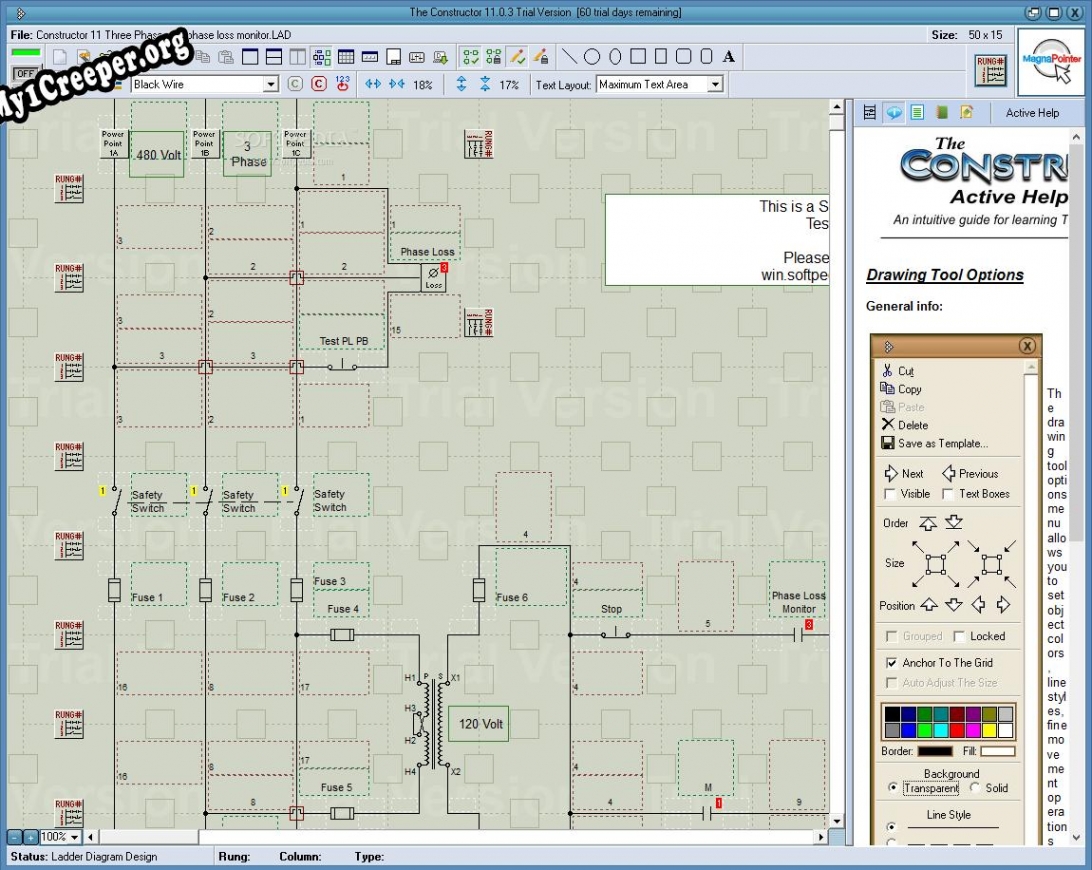The width and height of the screenshot is (1092, 870).
Task: Click the Next button
Action: 904,474
